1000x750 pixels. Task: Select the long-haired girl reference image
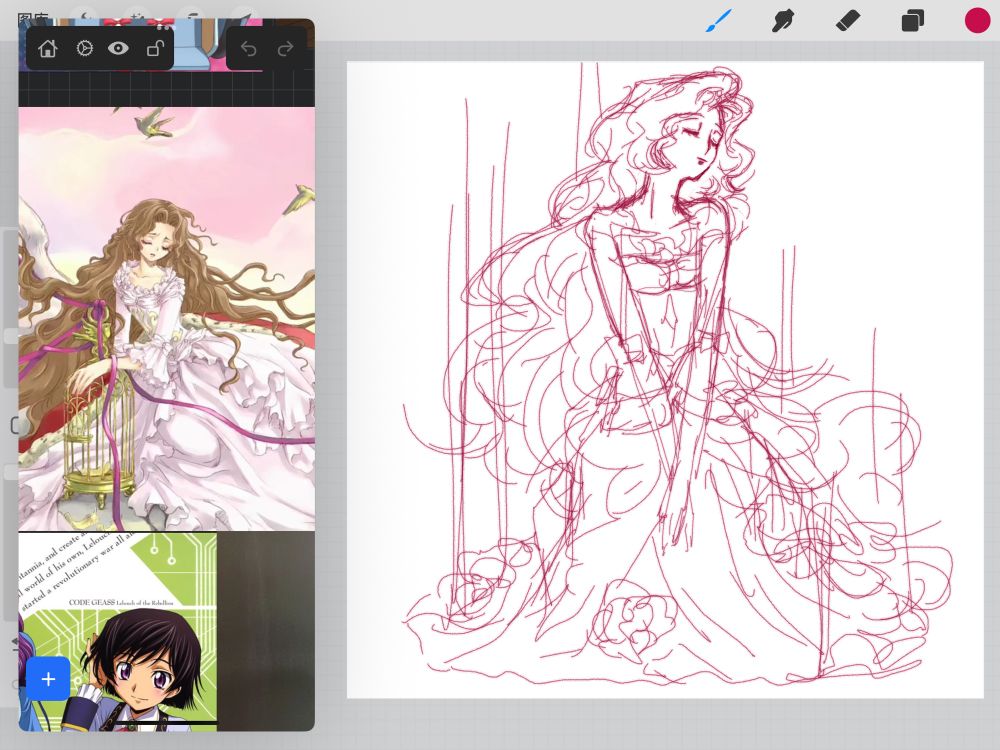point(166,319)
